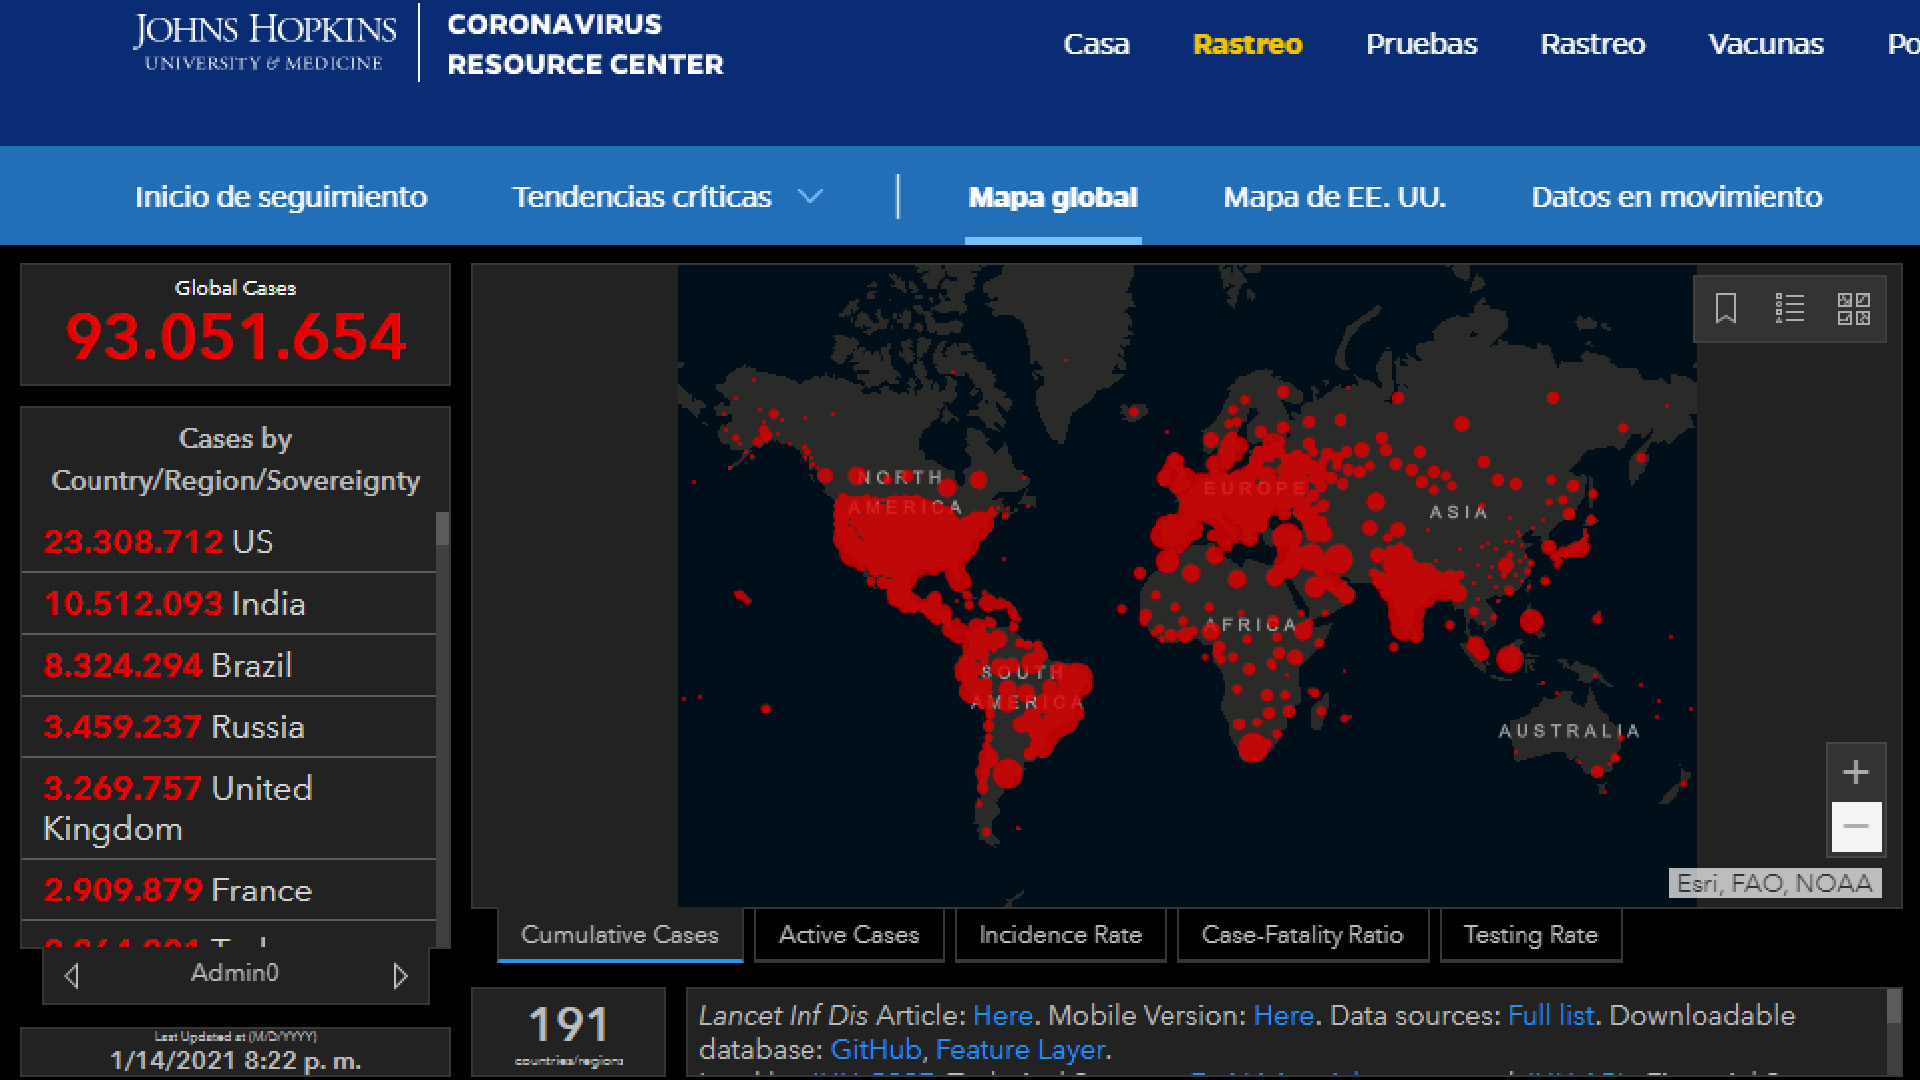
Task: Click the right arrow beside Admin0
Action: pos(400,973)
